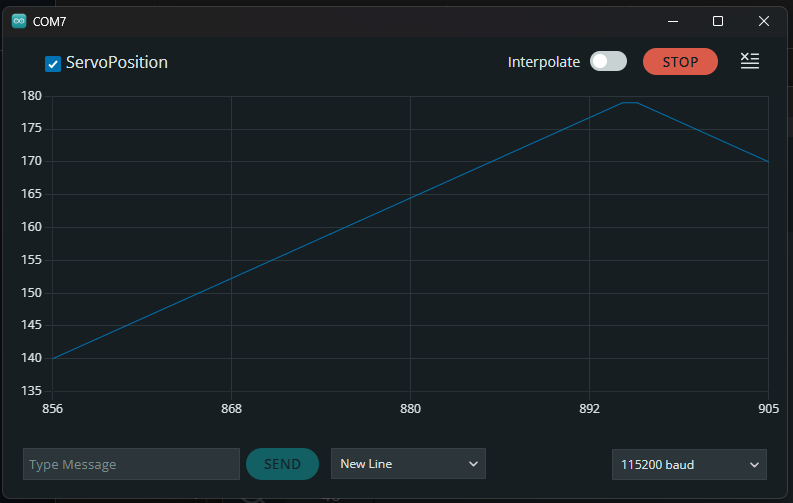The width and height of the screenshot is (793, 503).
Task: Click the 905 x-axis value
Action: tap(769, 409)
